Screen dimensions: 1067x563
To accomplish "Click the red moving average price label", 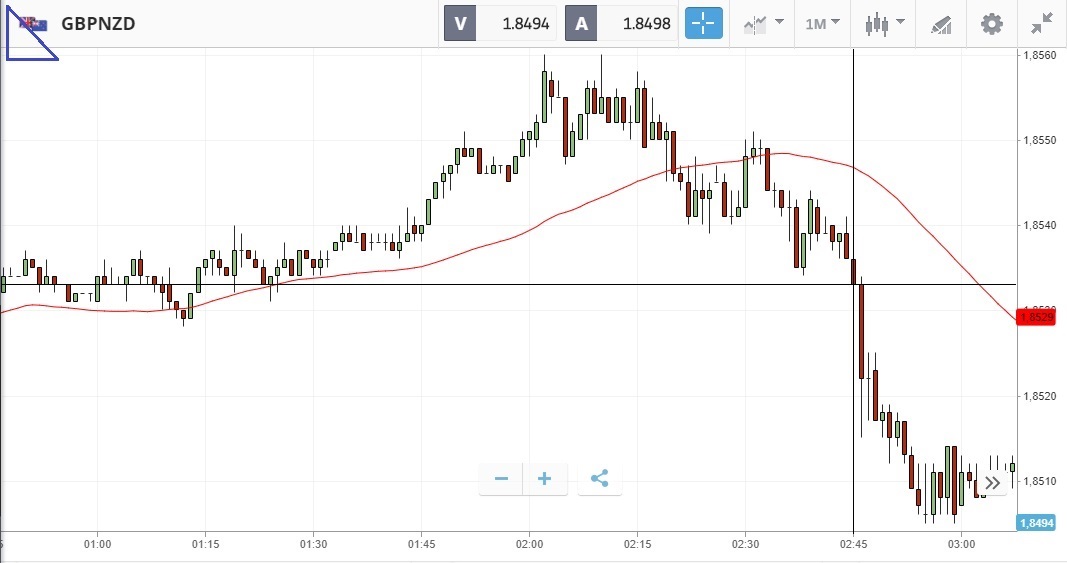I will pyautogui.click(x=1035, y=317).
